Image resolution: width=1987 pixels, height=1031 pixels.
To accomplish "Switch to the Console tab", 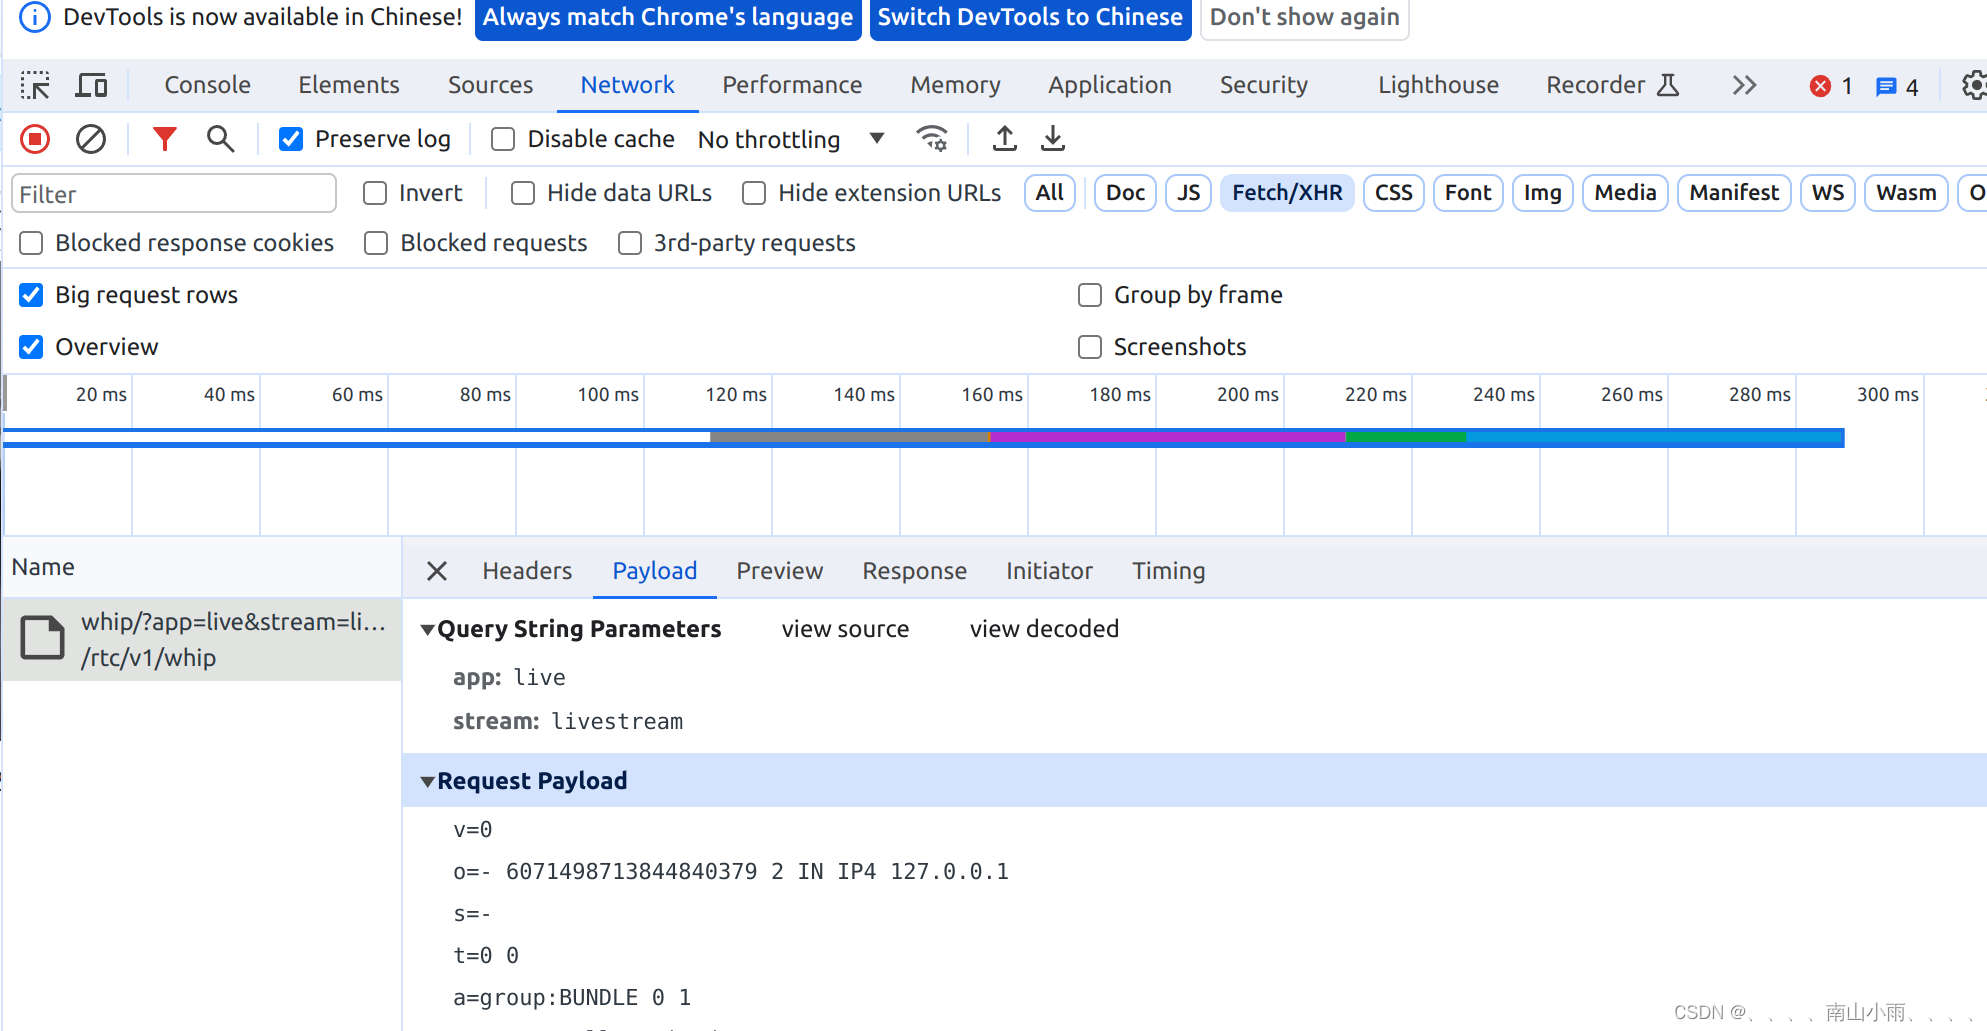I will (x=207, y=85).
